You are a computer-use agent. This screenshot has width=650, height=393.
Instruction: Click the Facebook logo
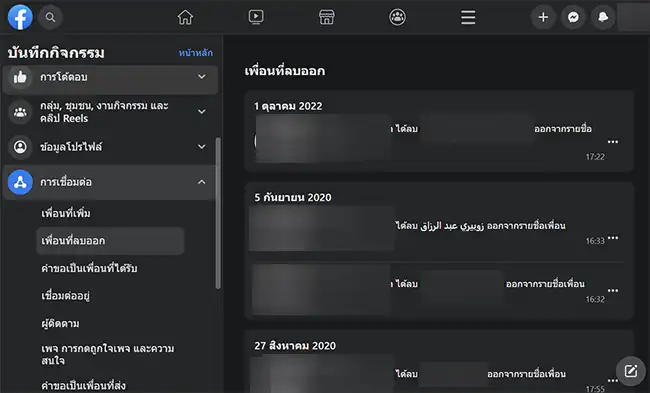point(20,17)
